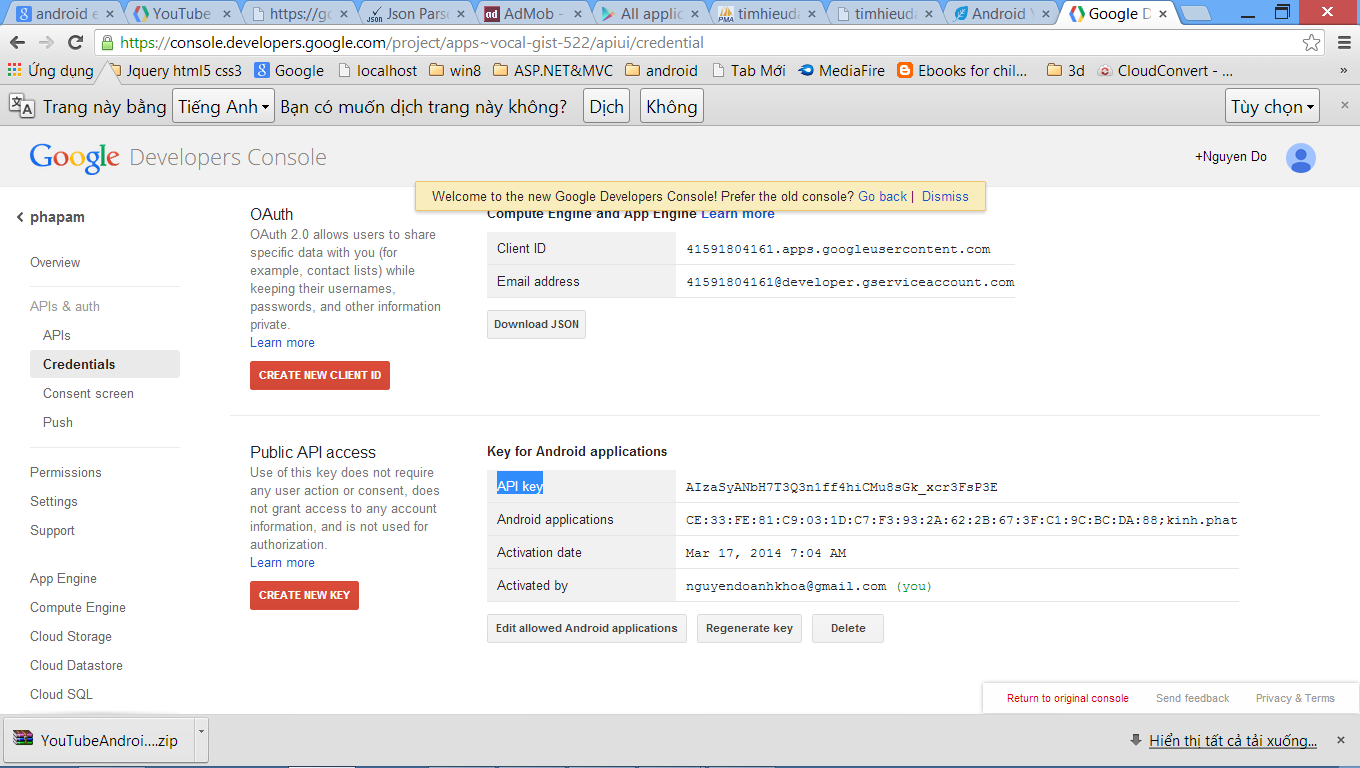This screenshot has height=768, width=1360.
Task: Go back with the browser back arrow
Action: pos(17,43)
